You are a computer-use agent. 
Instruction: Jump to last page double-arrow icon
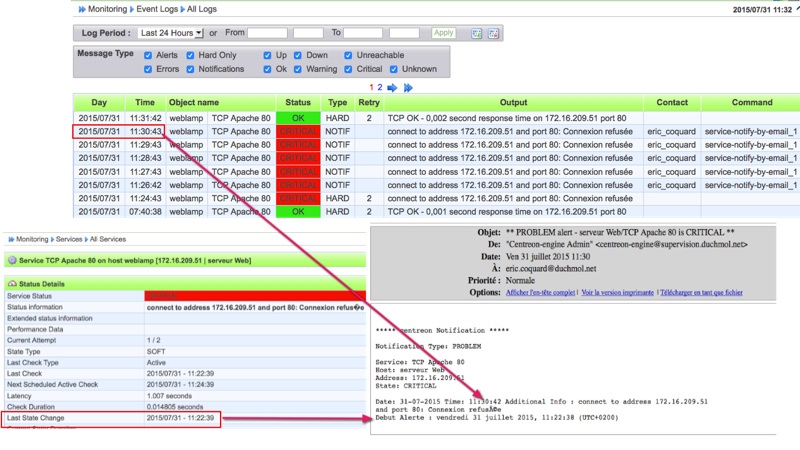pos(407,88)
